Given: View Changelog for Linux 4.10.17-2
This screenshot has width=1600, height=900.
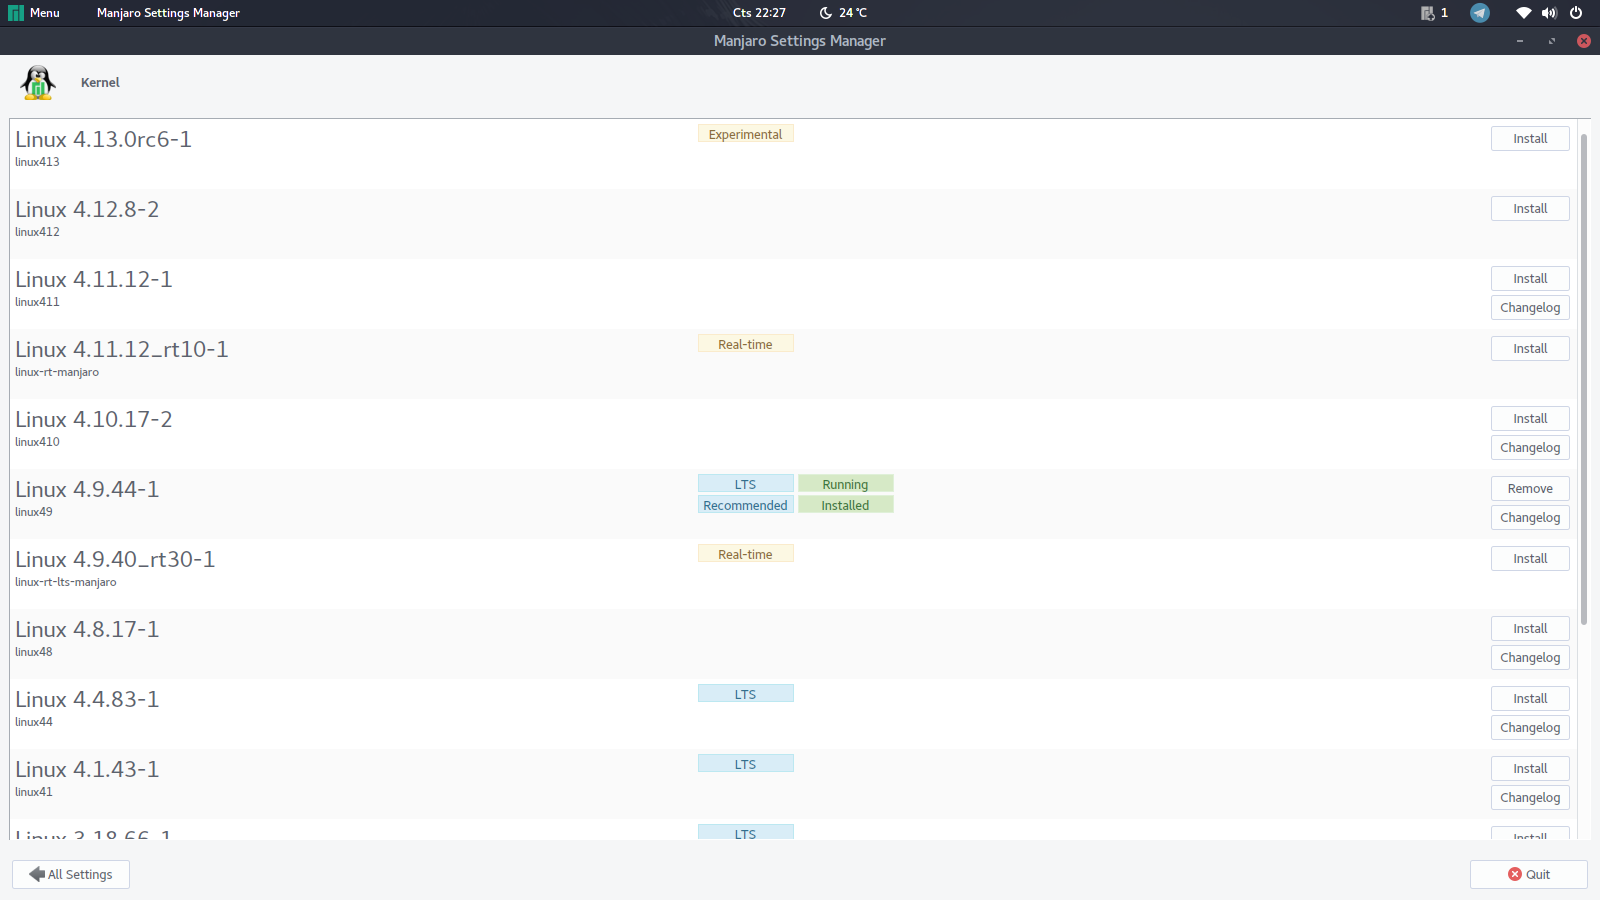Looking at the screenshot, I should pos(1530,448).
